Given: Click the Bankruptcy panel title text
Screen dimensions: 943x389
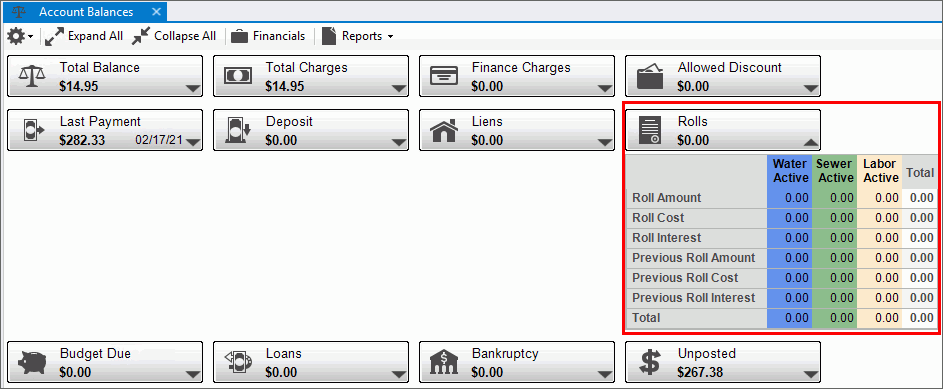Looking at the screenshot, I should coord(505,354).
